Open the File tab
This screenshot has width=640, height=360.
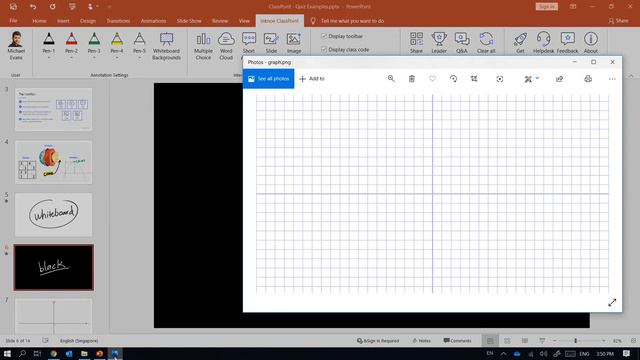point(13,21)
